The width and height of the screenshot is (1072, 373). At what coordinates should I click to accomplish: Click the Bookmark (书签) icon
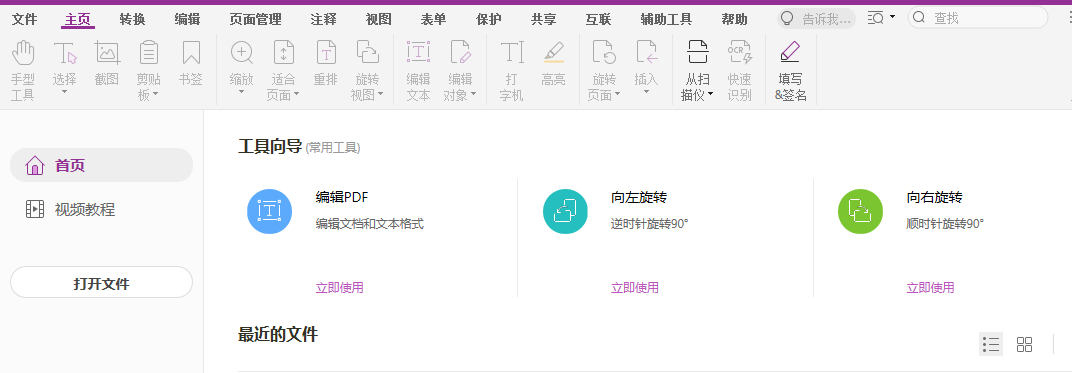point(191,53)
